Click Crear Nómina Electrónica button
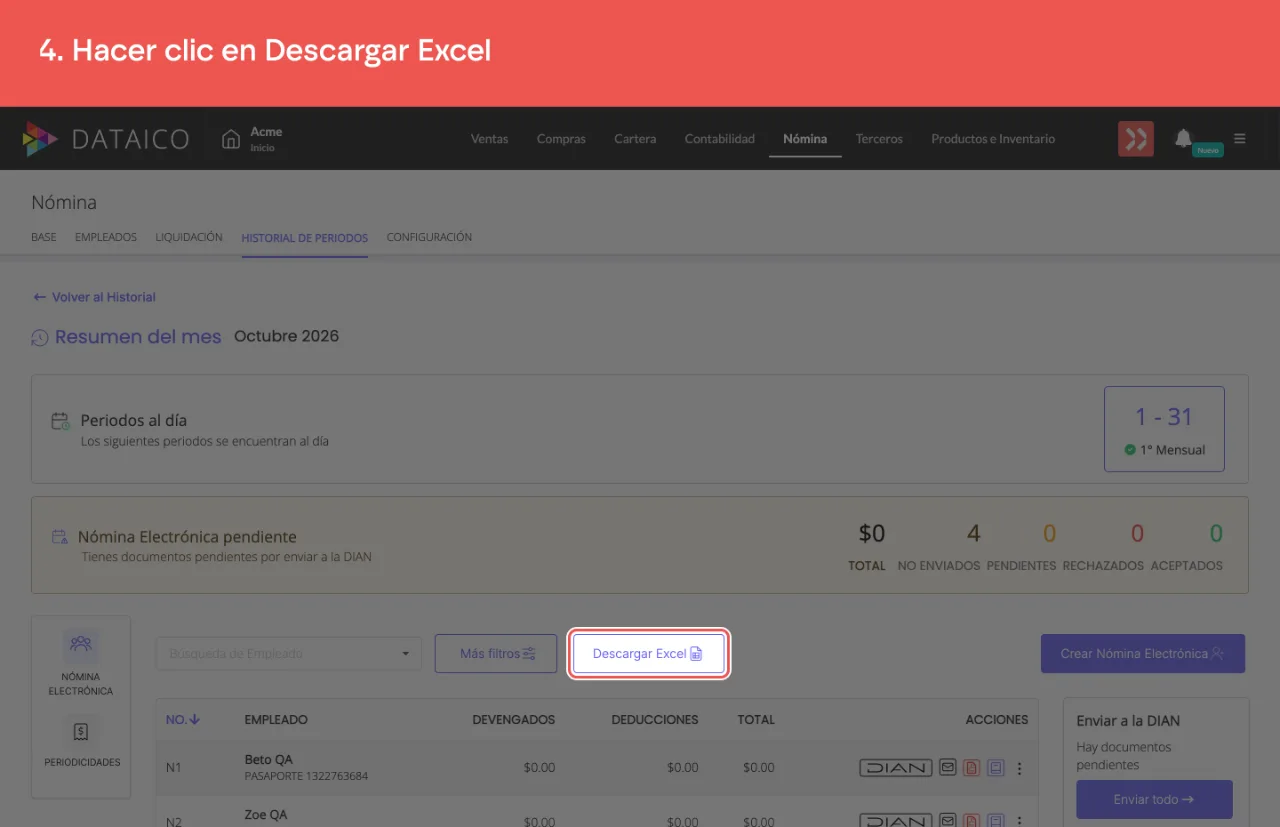Screen dimensions: 1280x827 pos(1143,654)
